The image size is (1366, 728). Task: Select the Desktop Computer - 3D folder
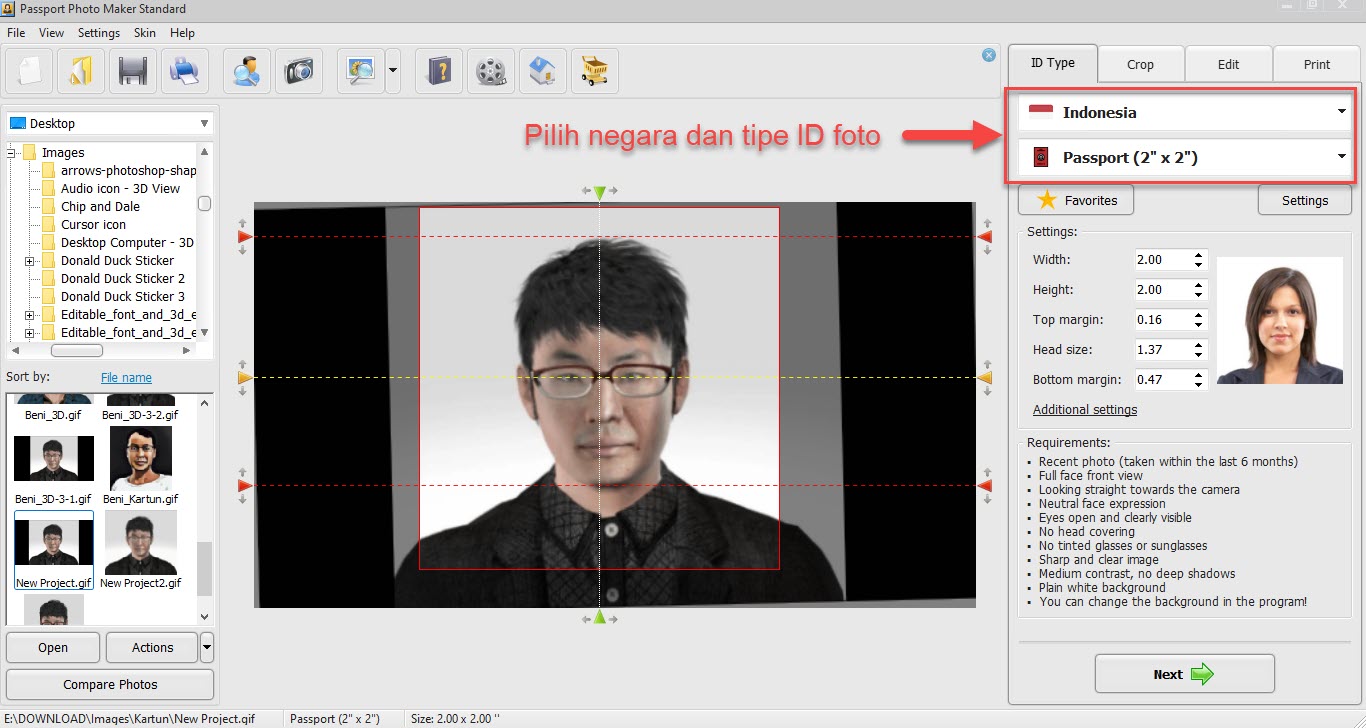[x=127, y=243]
